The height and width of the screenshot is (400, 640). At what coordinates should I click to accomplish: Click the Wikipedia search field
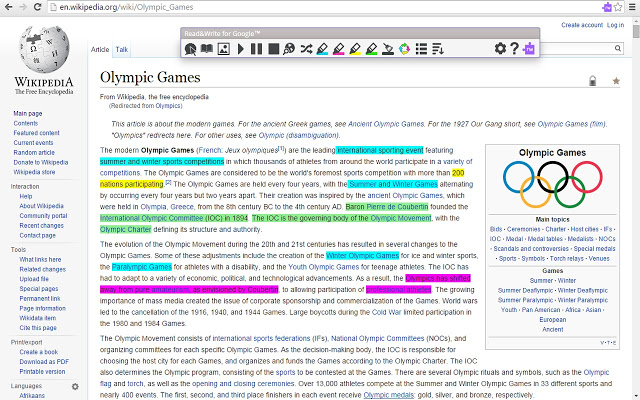(576, 48)
